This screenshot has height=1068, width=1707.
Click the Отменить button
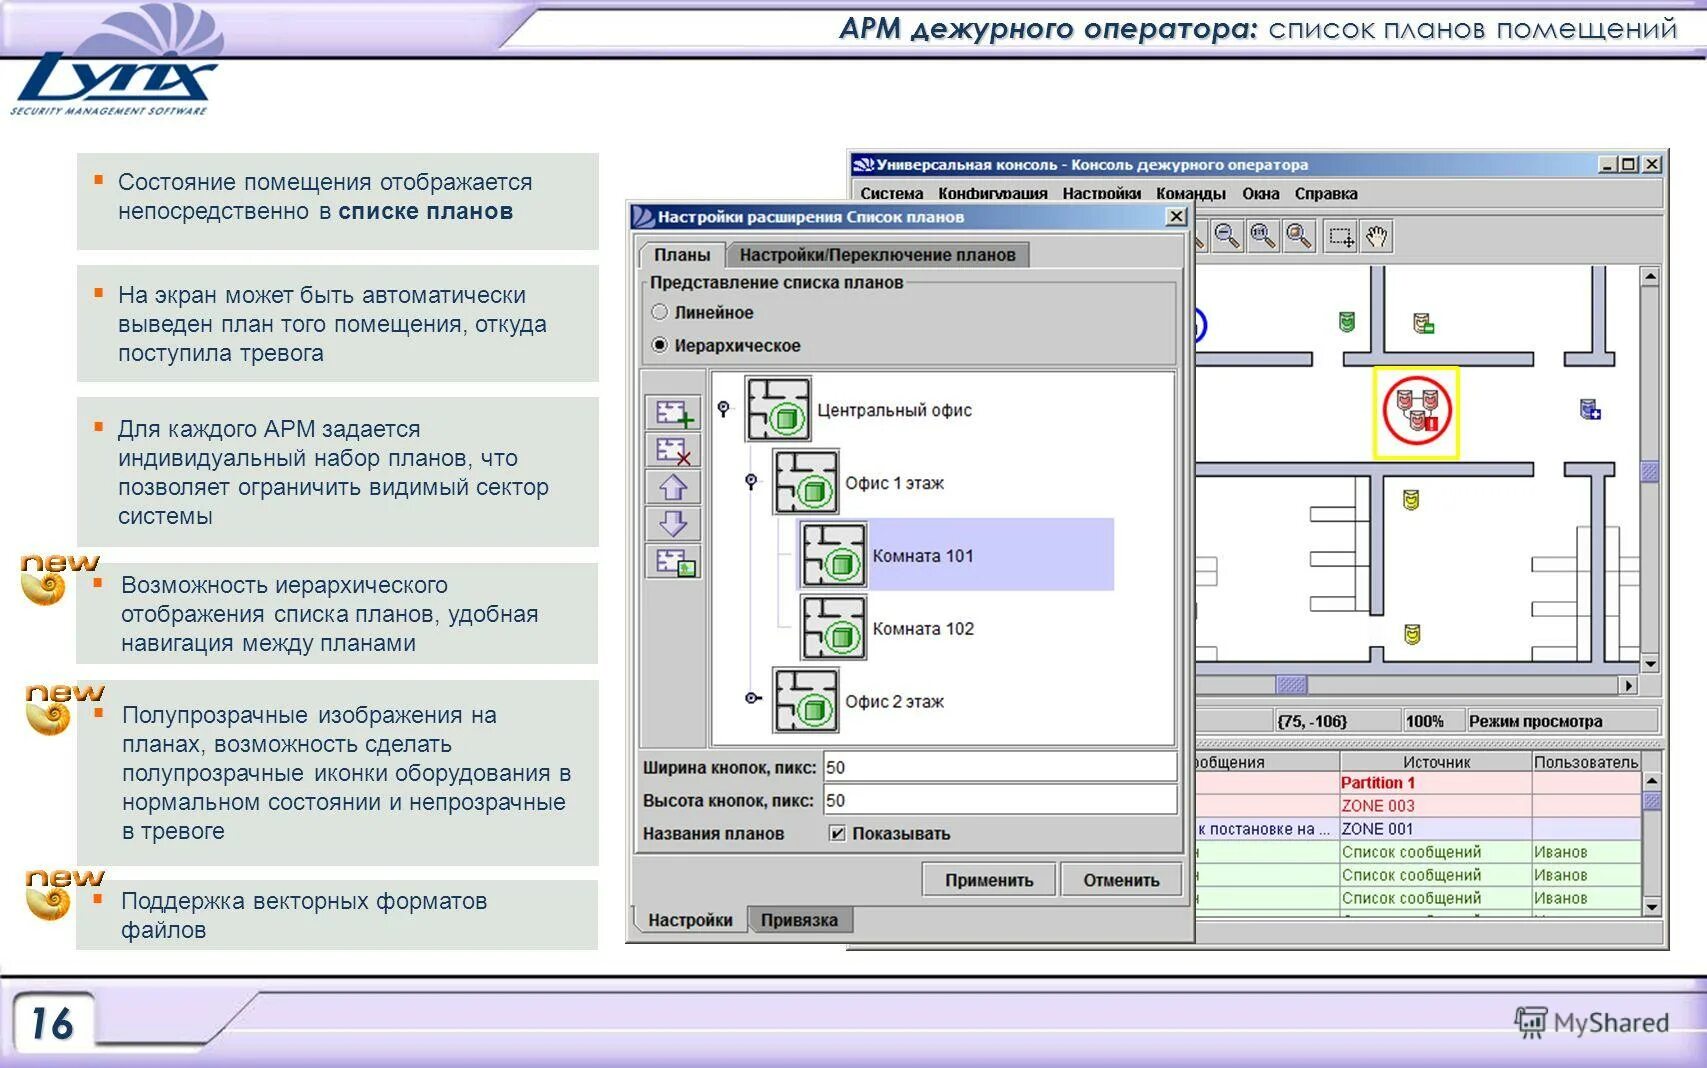pos(1121,880)
